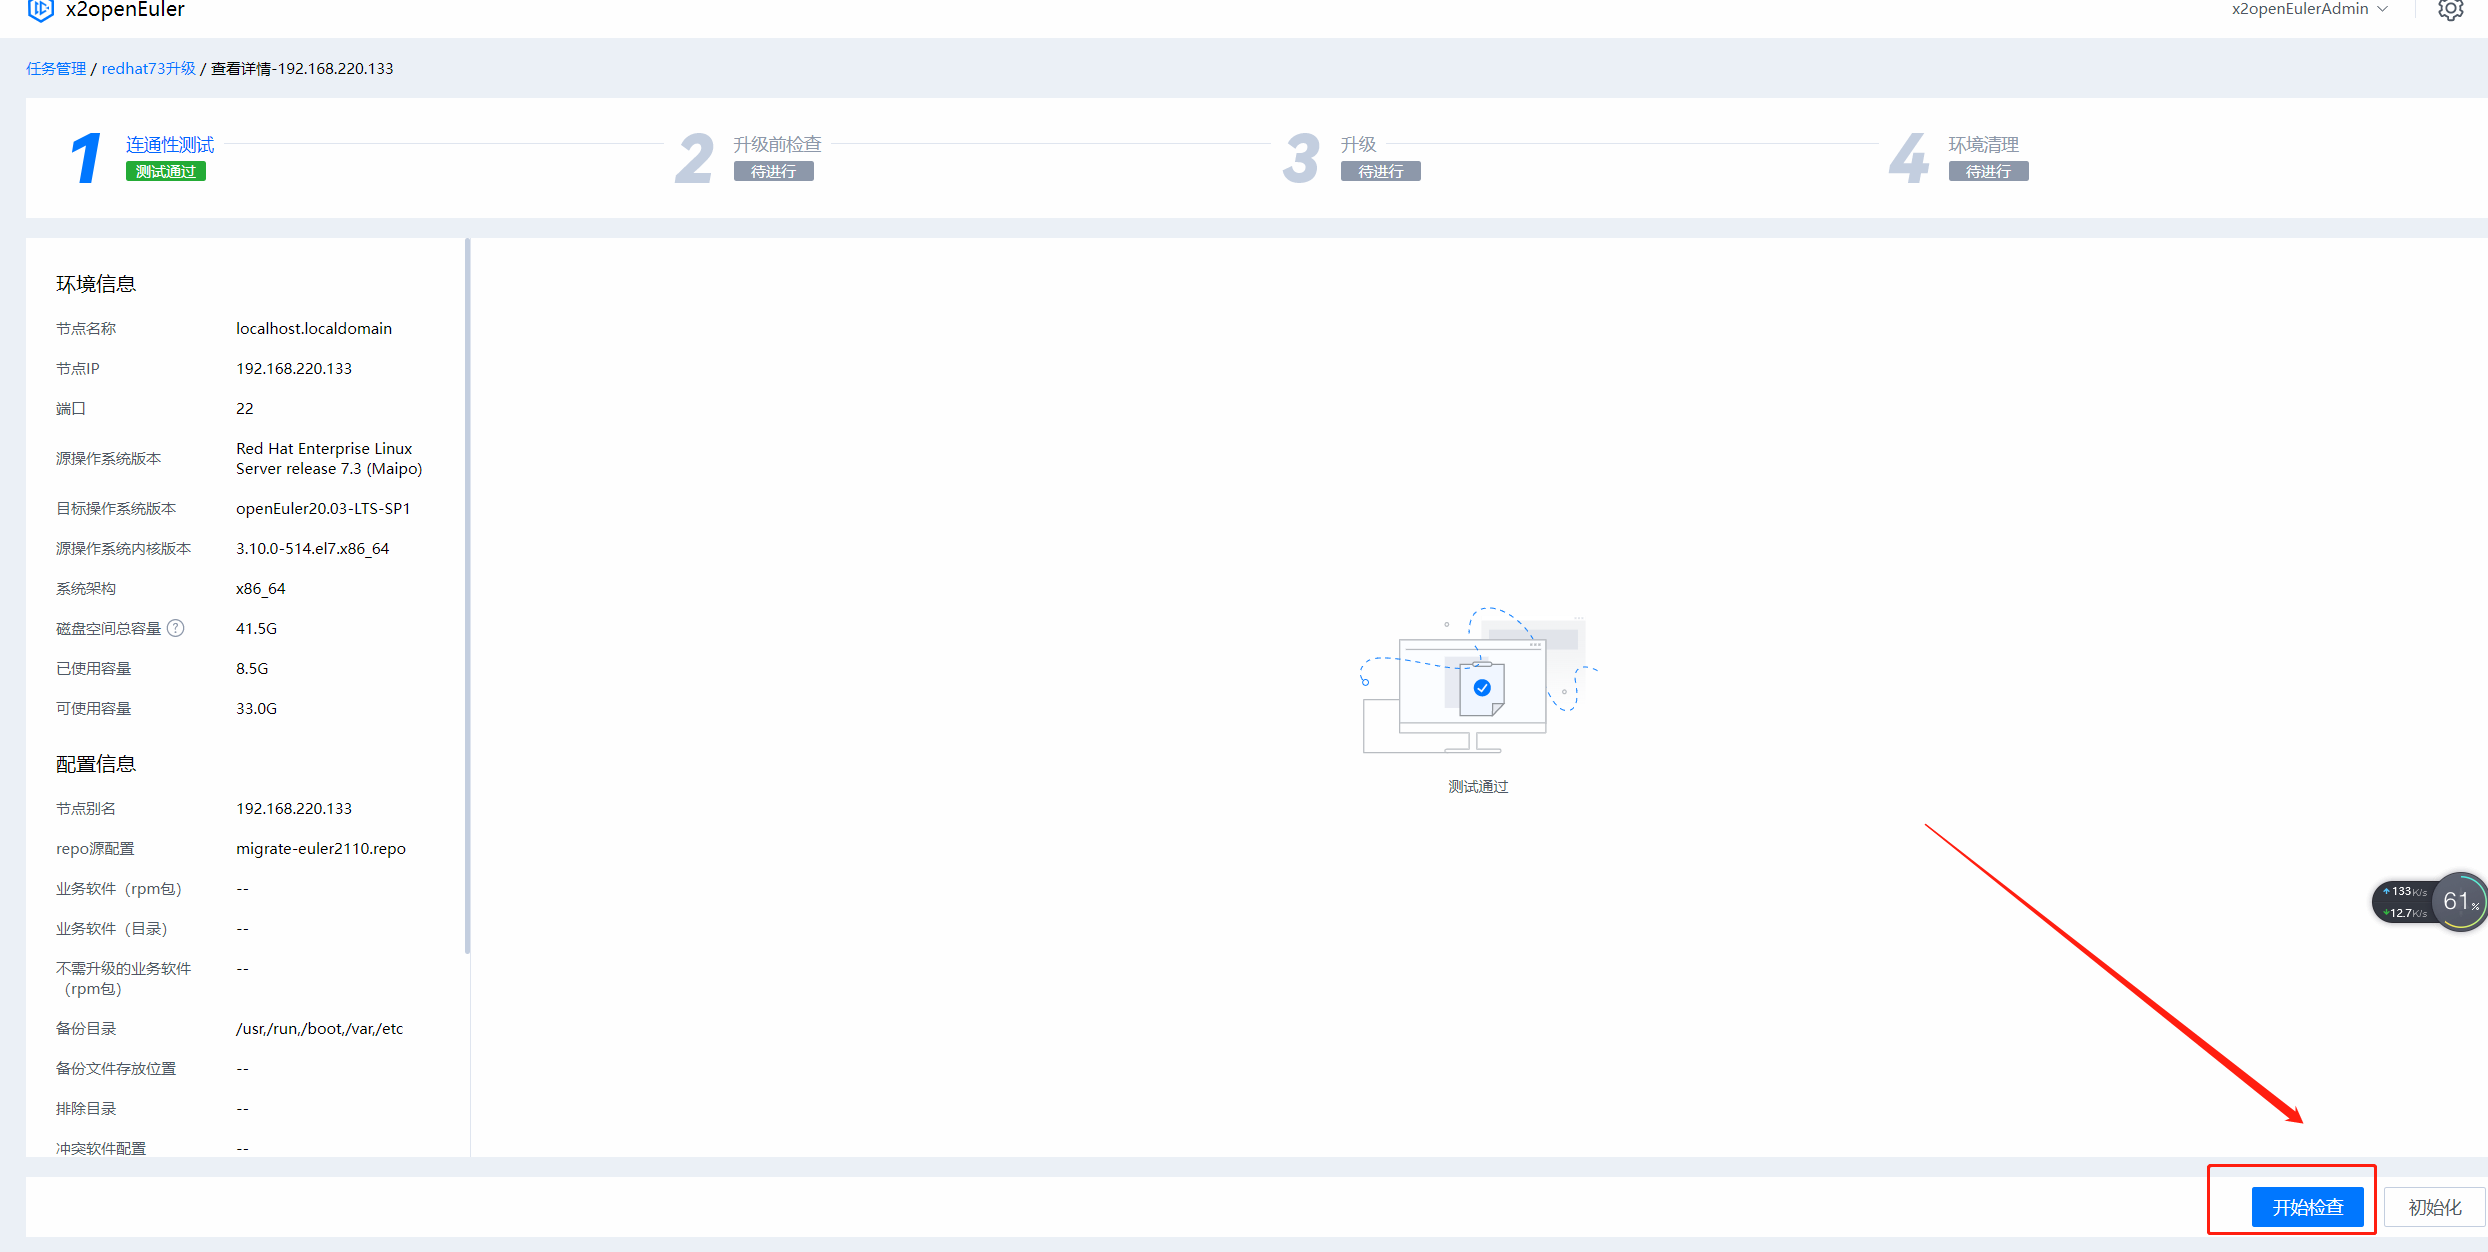Viewport: 2488px width, 1252px height.
Task: Open the 任务管理 breadcrumb link
Action: (56, 69)
